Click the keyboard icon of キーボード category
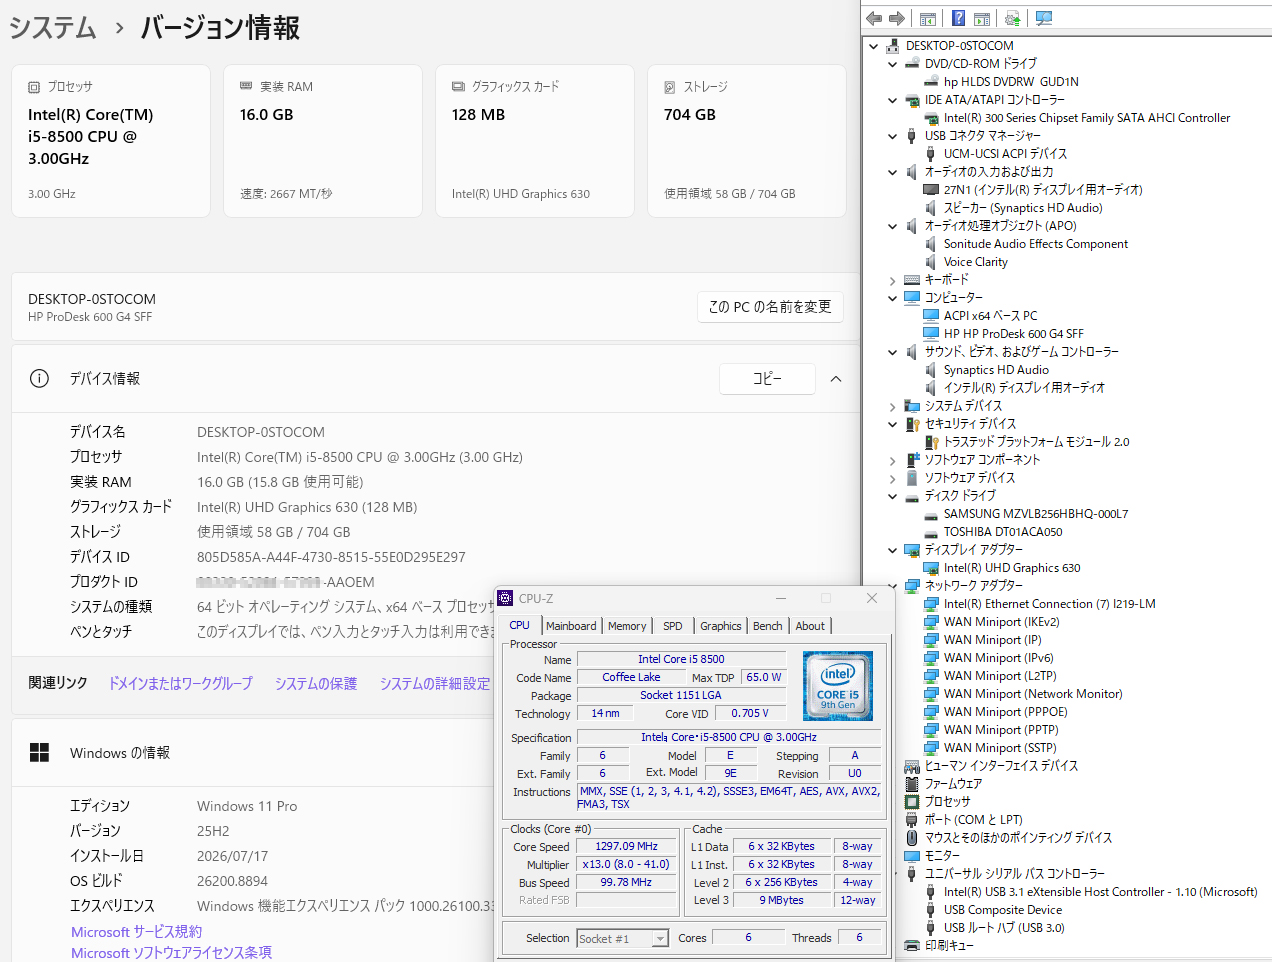Screen dimensions: 1272x962 pyautogui.click(x=912, y=280)
